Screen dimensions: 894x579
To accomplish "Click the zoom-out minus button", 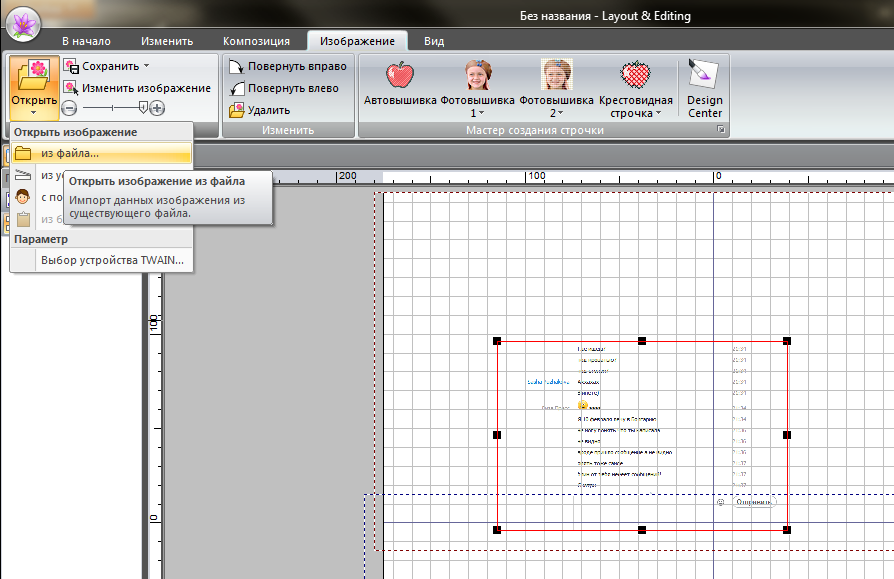I will click(x=69, y=108).
